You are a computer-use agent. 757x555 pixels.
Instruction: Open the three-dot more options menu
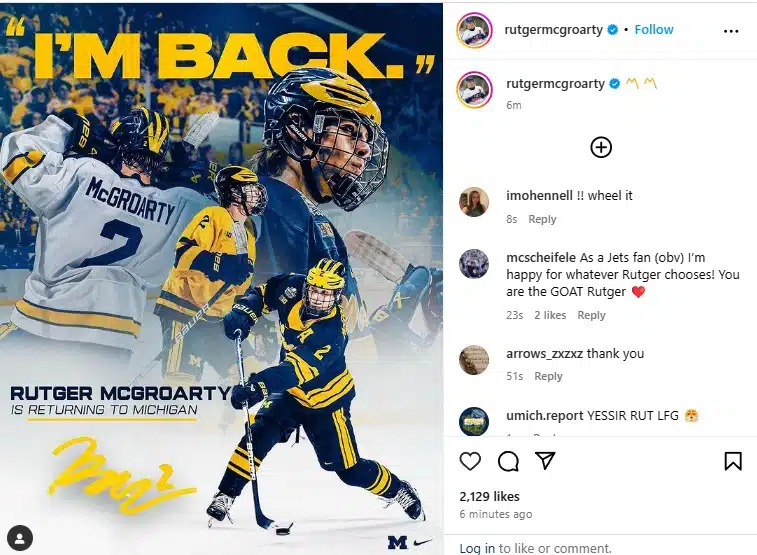click(731, 31)
